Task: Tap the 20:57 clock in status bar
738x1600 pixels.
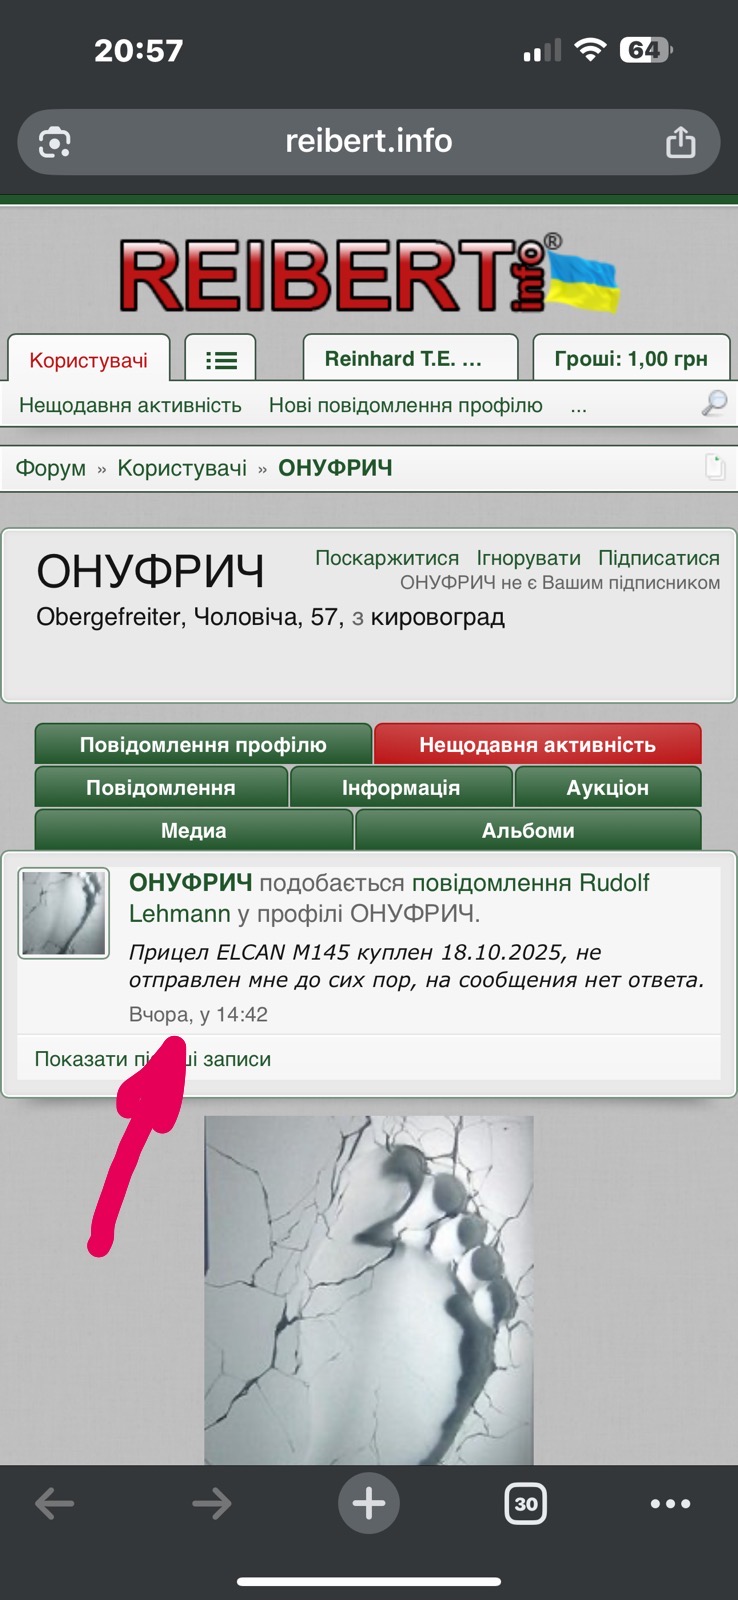Action: pos(139,51)
